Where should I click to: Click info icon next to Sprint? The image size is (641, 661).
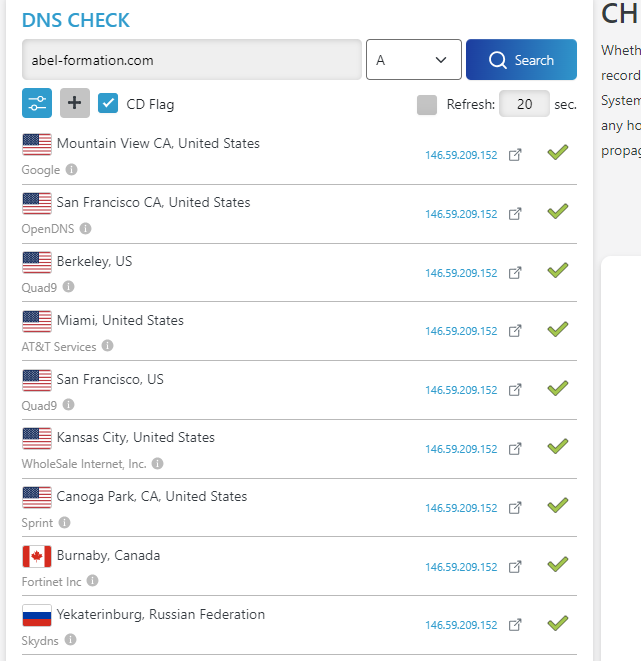click(64, 523)
